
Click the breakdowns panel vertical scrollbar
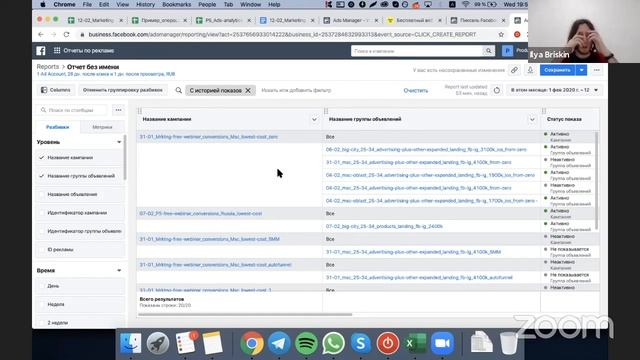click(124, 158)
